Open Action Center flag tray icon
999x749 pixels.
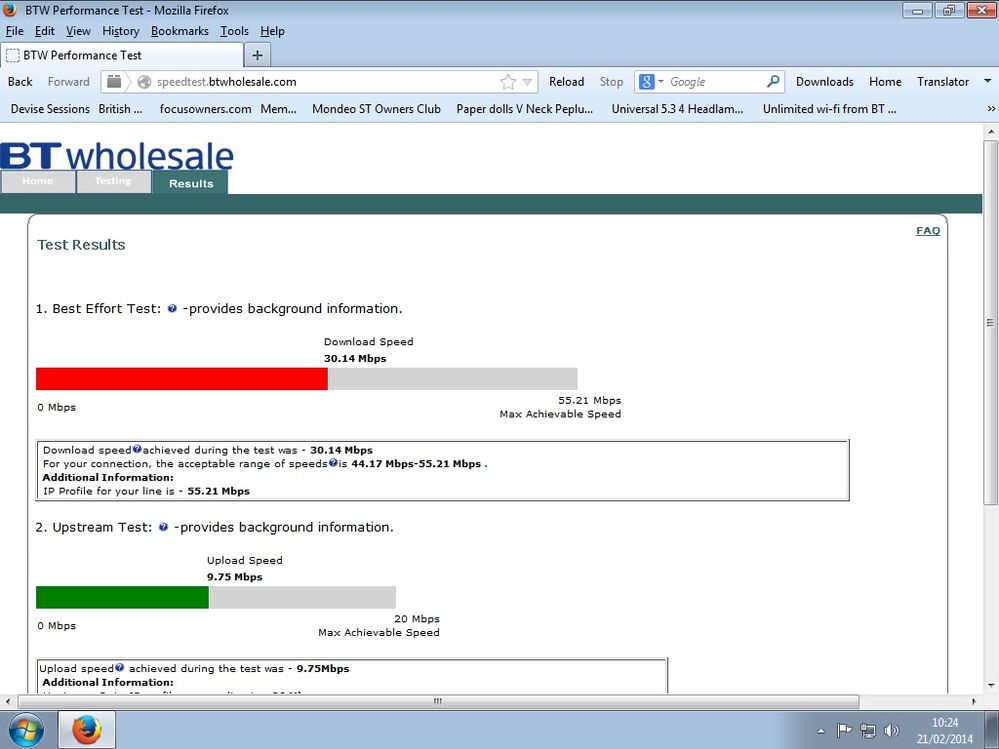pyautogui.click(x=844, y=730)
